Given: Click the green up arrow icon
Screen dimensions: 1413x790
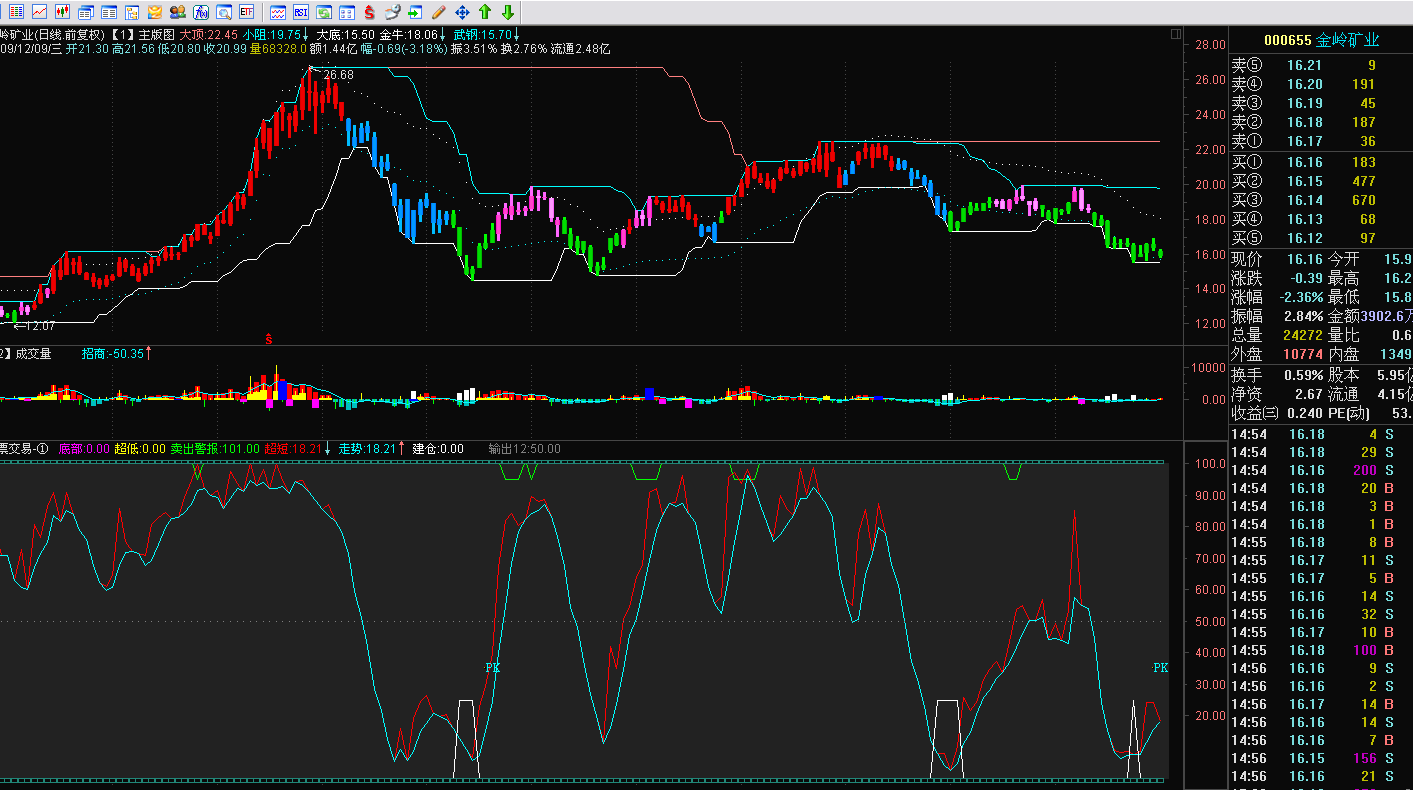Looking at the screenshot, I should click(x=485, y=12).
